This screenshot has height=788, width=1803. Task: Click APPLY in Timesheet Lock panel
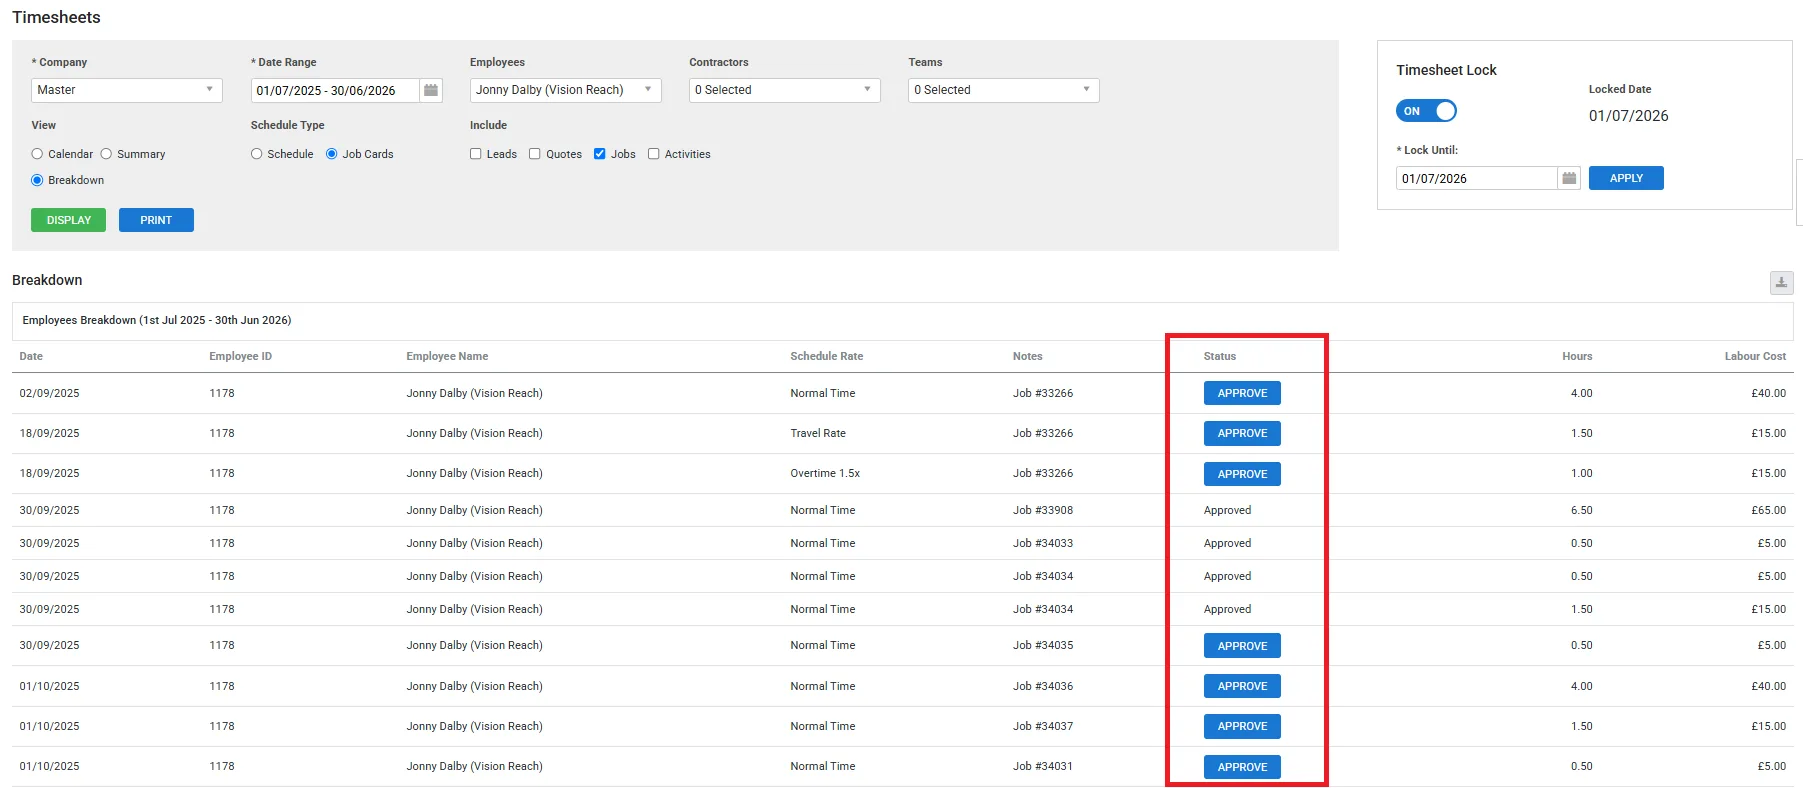(x=1626, y=178)
